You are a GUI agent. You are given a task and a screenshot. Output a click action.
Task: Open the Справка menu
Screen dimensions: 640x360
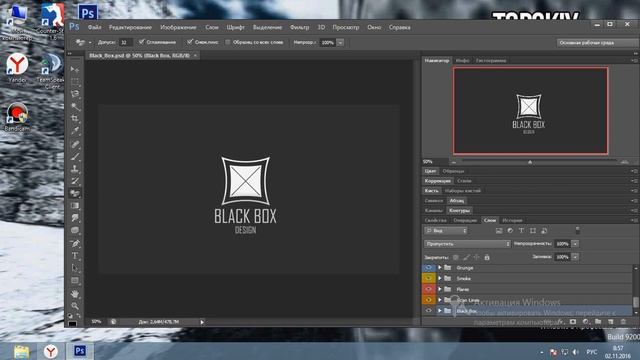pos(400,27)
